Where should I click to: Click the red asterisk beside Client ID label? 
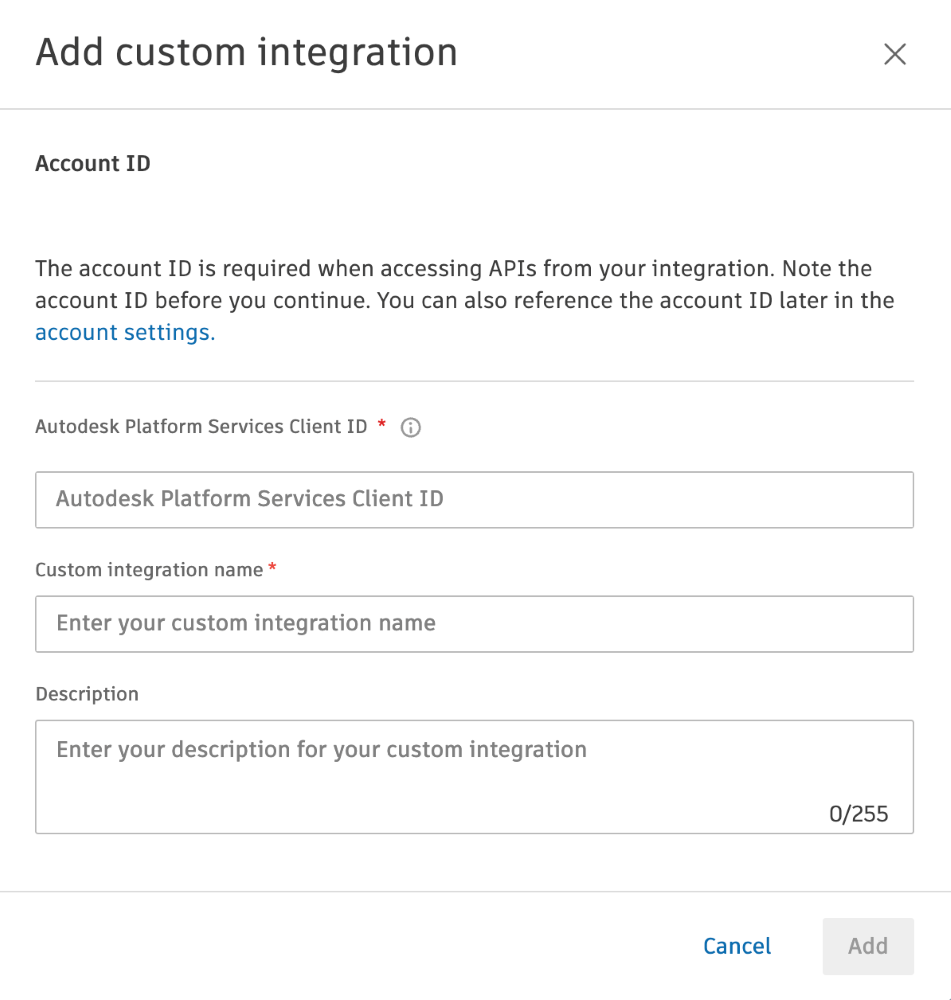click(x=382, y=423)
